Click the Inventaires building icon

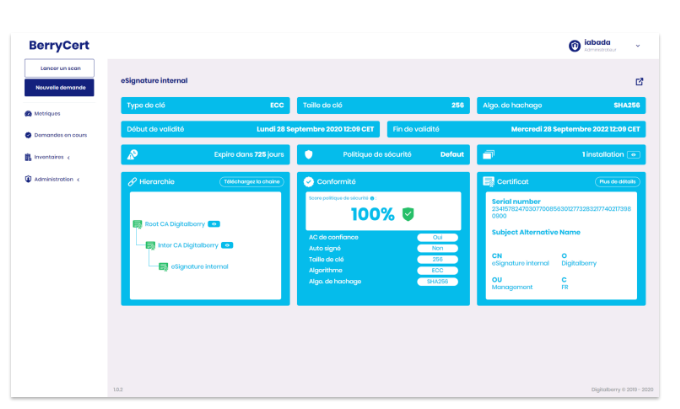[28, 157]
